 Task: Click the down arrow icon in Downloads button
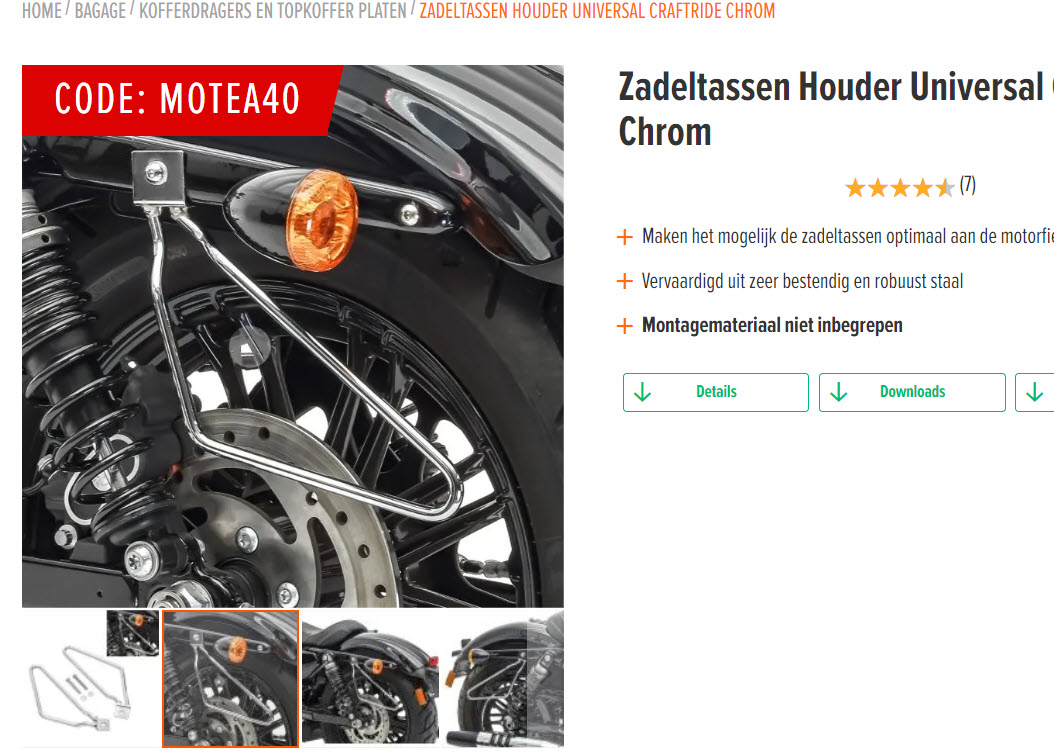pos(839,392)
